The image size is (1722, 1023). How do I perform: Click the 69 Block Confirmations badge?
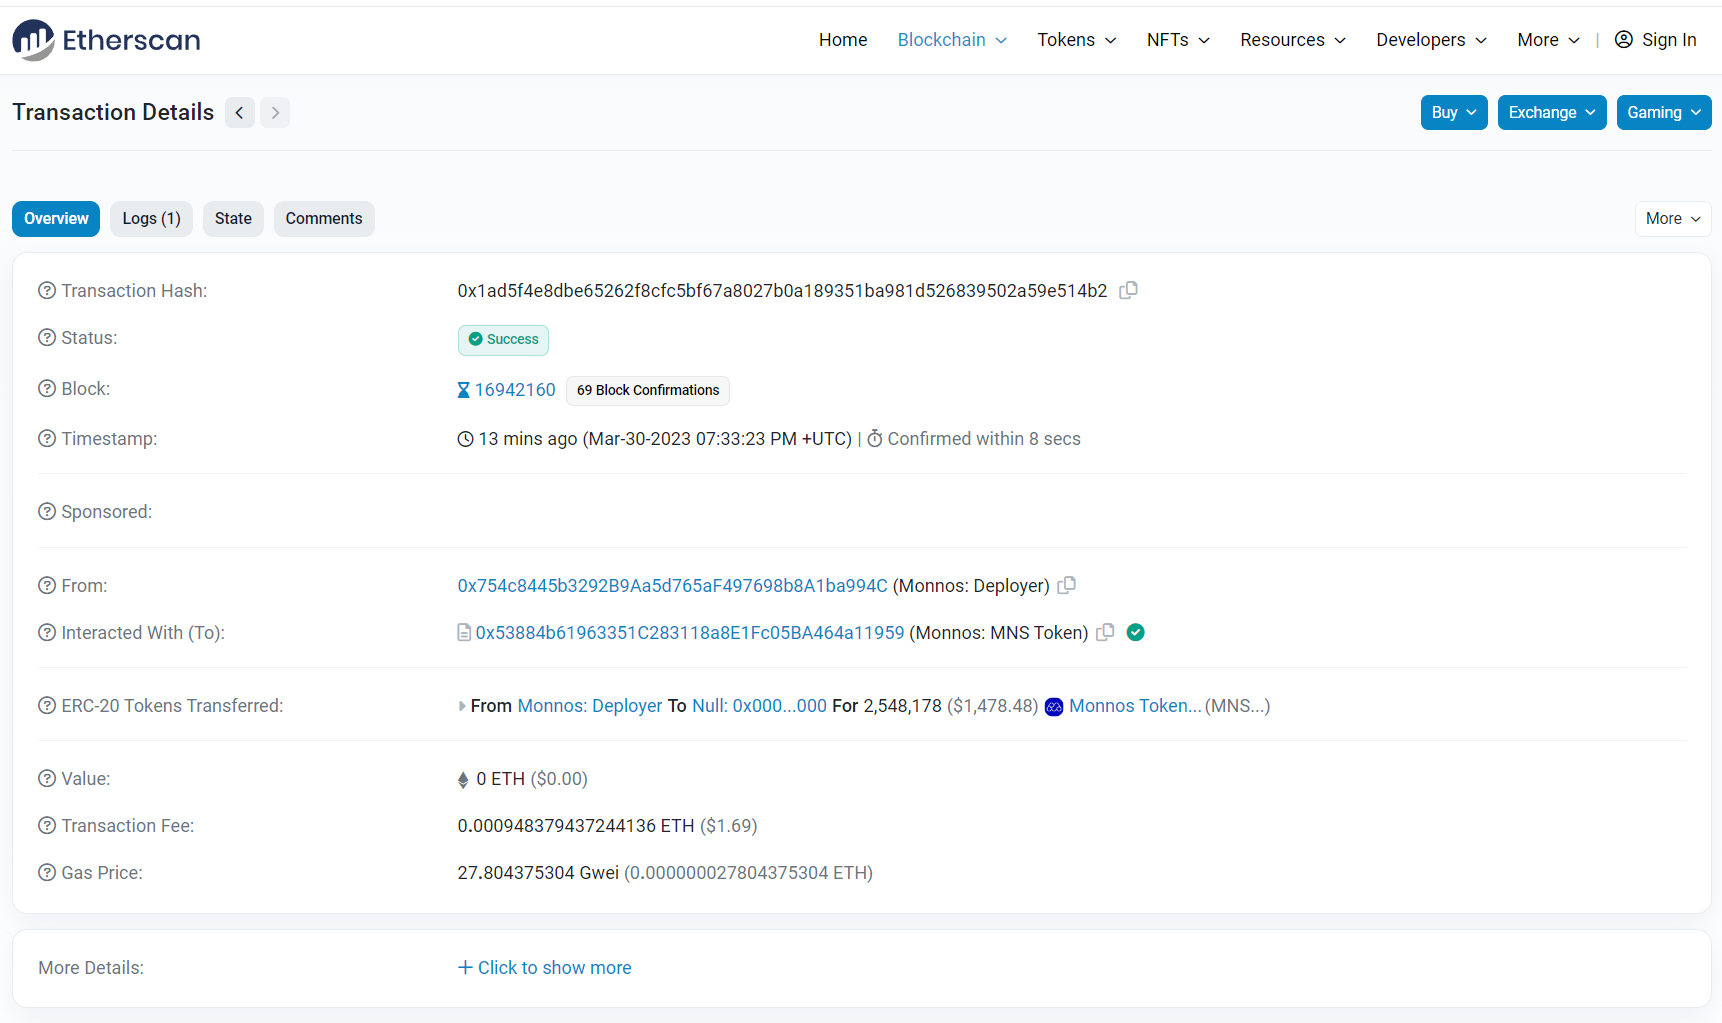point(648,390)
